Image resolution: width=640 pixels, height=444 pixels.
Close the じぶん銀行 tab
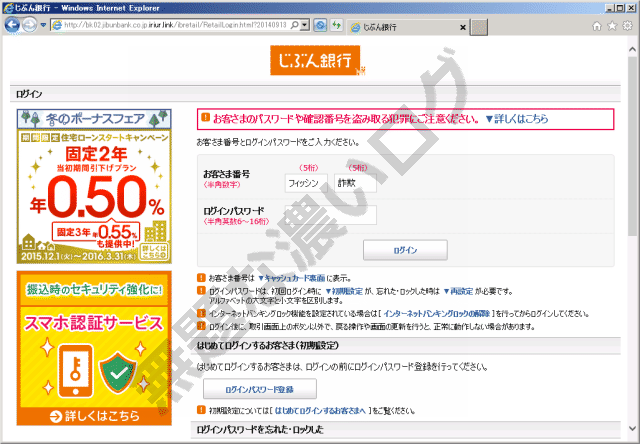463,27
